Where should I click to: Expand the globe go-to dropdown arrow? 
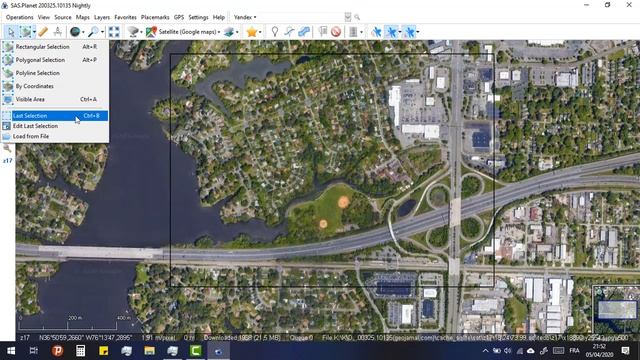(x=83, y=32)
